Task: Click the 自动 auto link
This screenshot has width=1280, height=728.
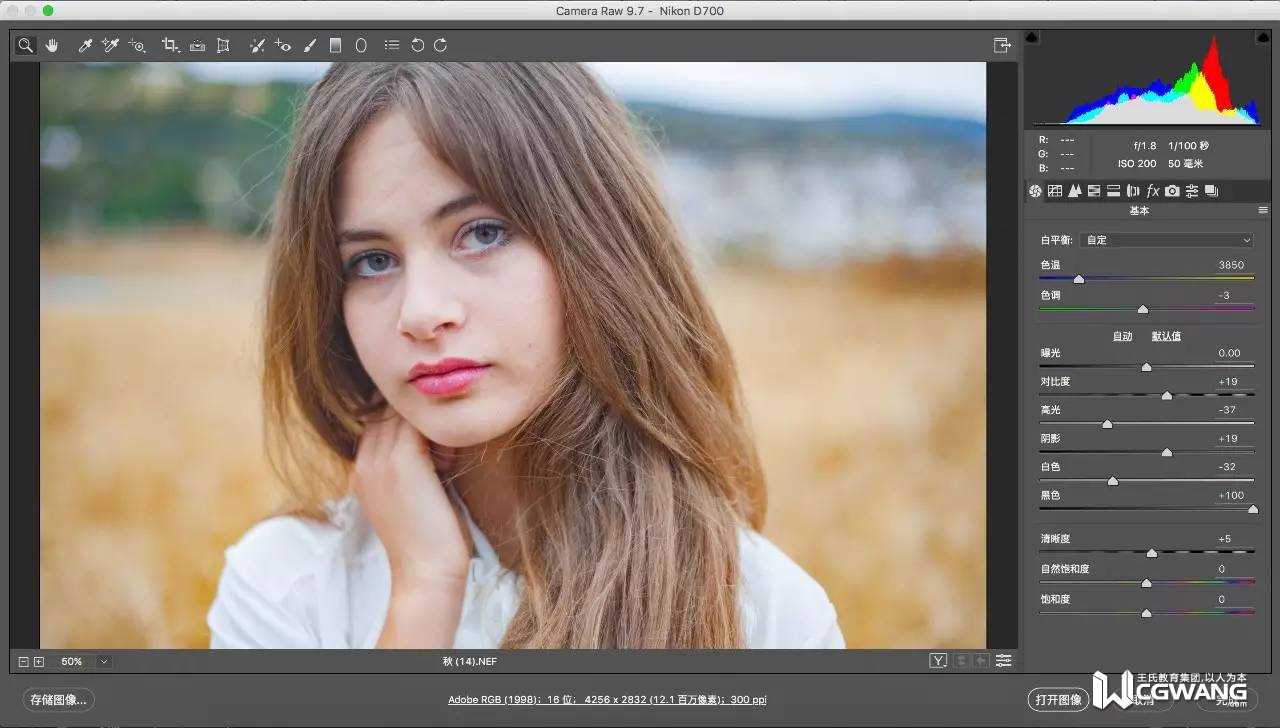Action: [1123, 336]
